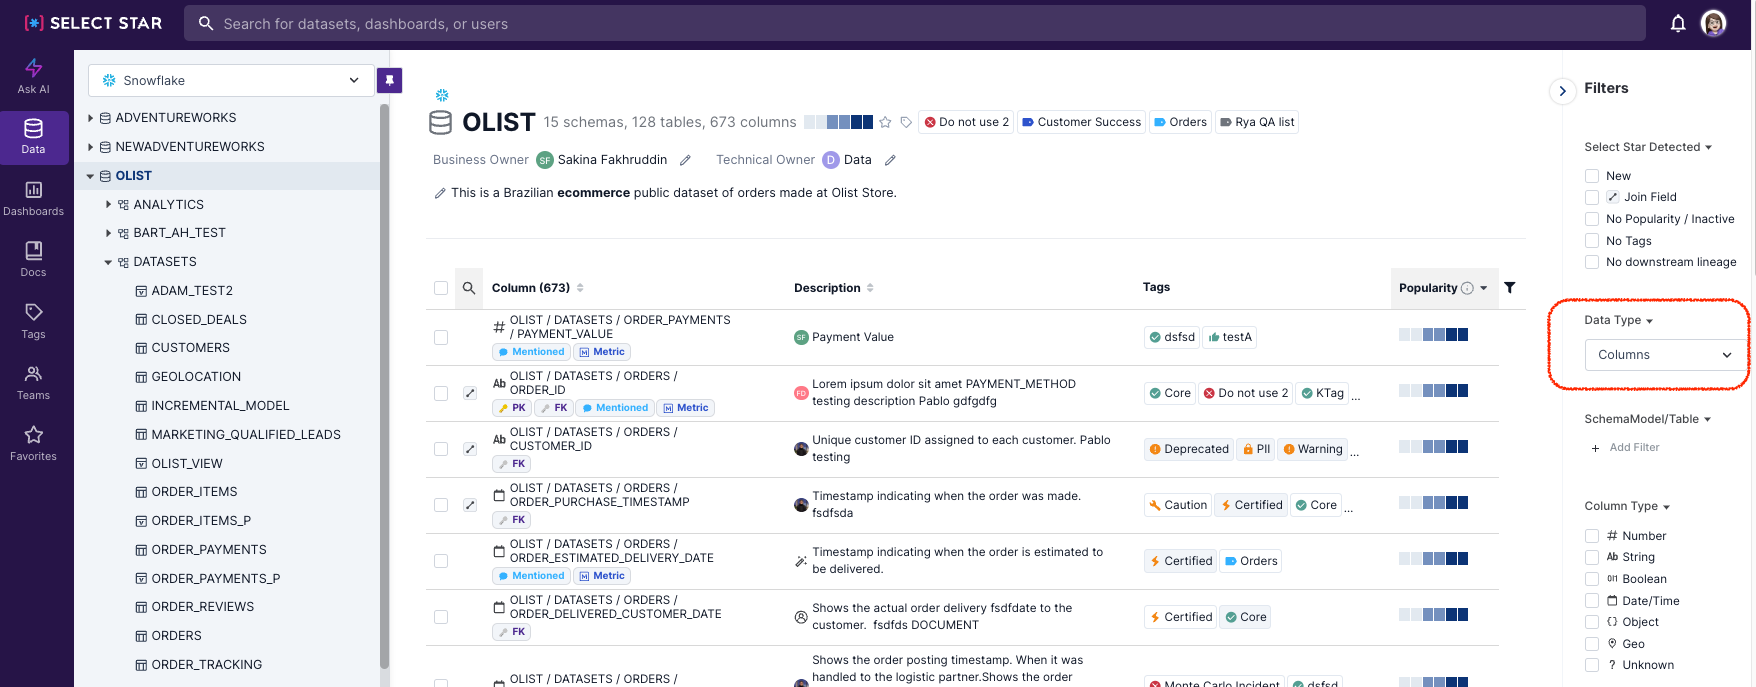This screenshot has height=687, width=1756.
Task: Click the OLIST popularity bar indicator
Action: [x=838, y=122]
